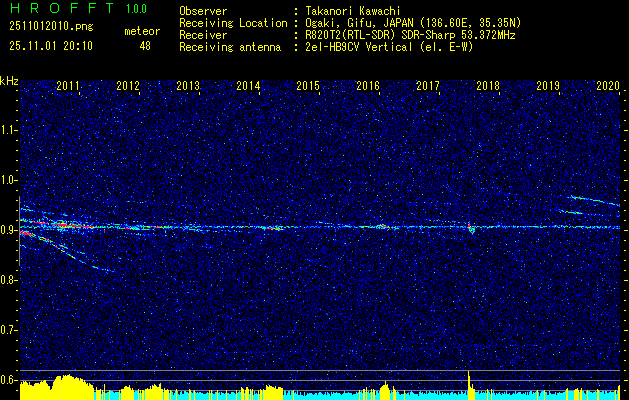
Task: Click the 0.8 kHz axis label
Action: 9,280
